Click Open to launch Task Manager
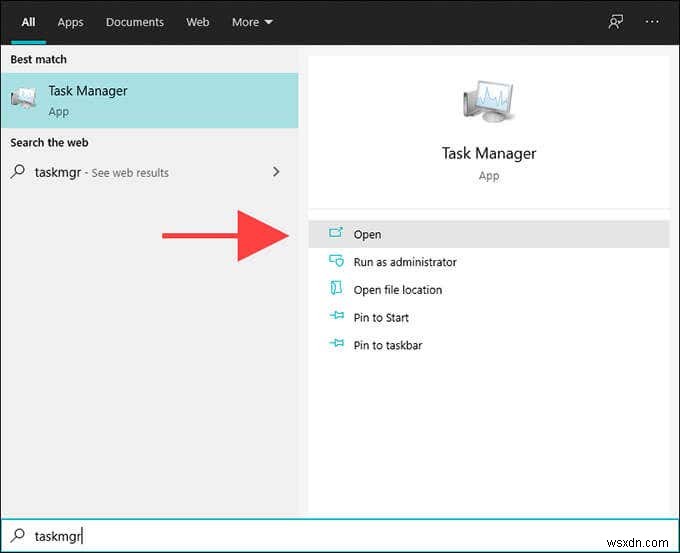The width and height of the screenshot is (680, 553). [489, 234]
